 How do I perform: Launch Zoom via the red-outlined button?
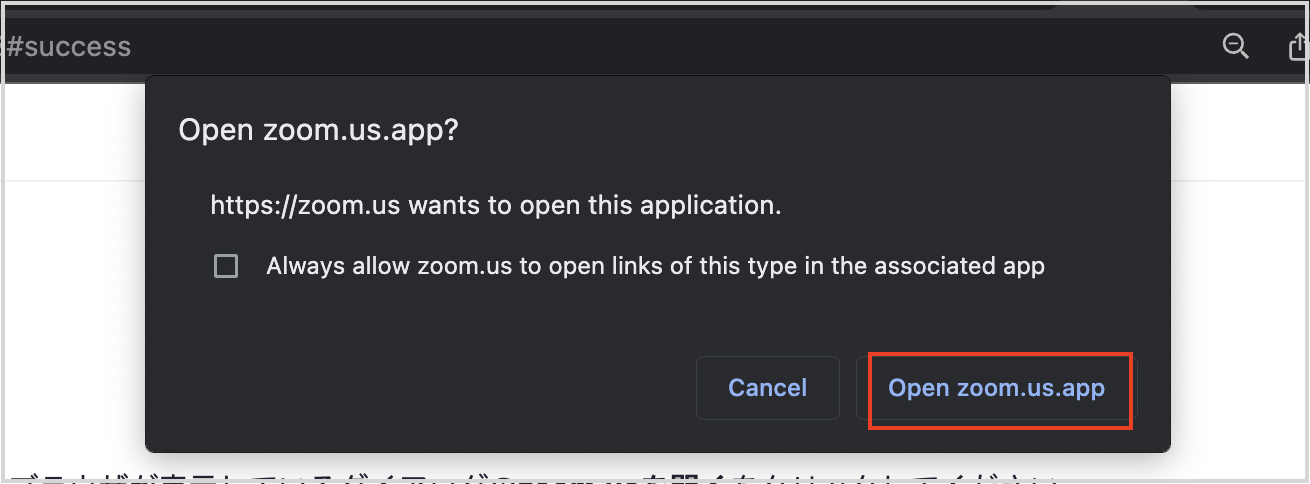[x=997, y=387]
